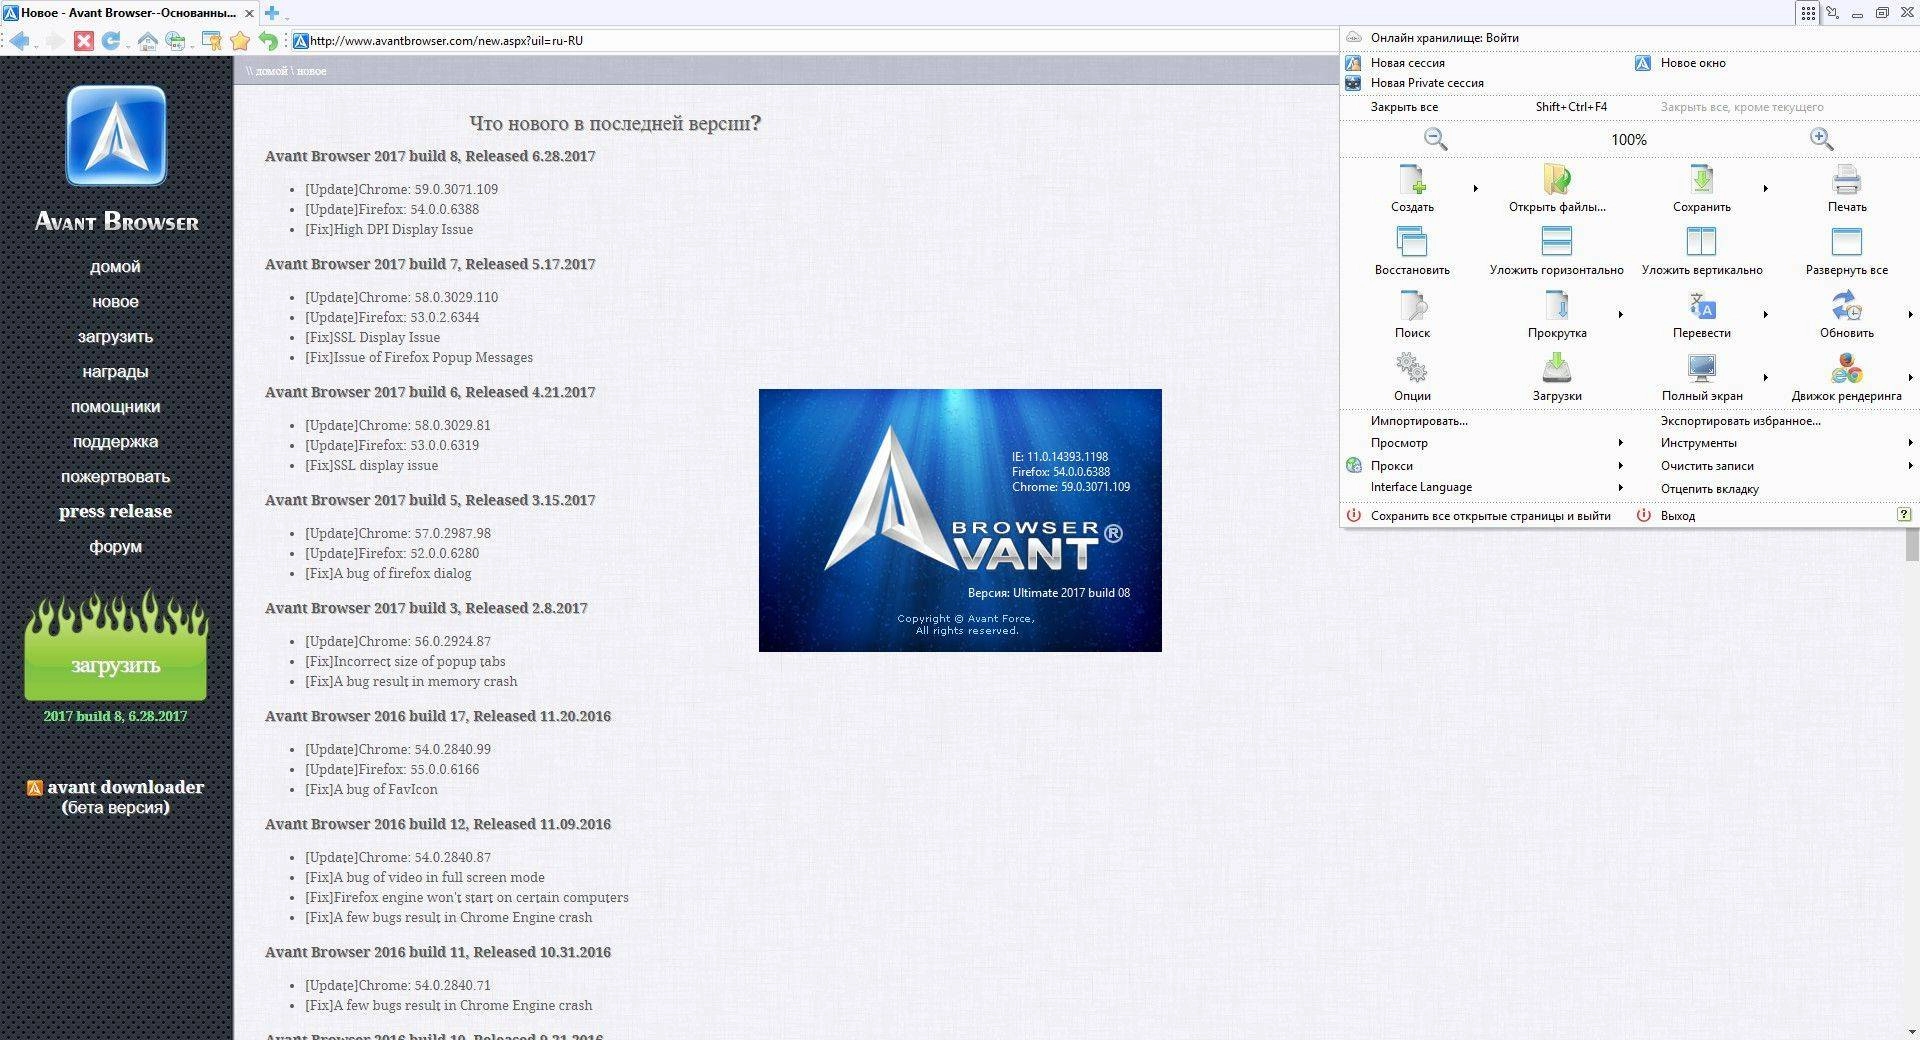Click the green Undo arrow icon
The height and width of the screenshot is (1040, 1920).
click(x=268, y=41)
